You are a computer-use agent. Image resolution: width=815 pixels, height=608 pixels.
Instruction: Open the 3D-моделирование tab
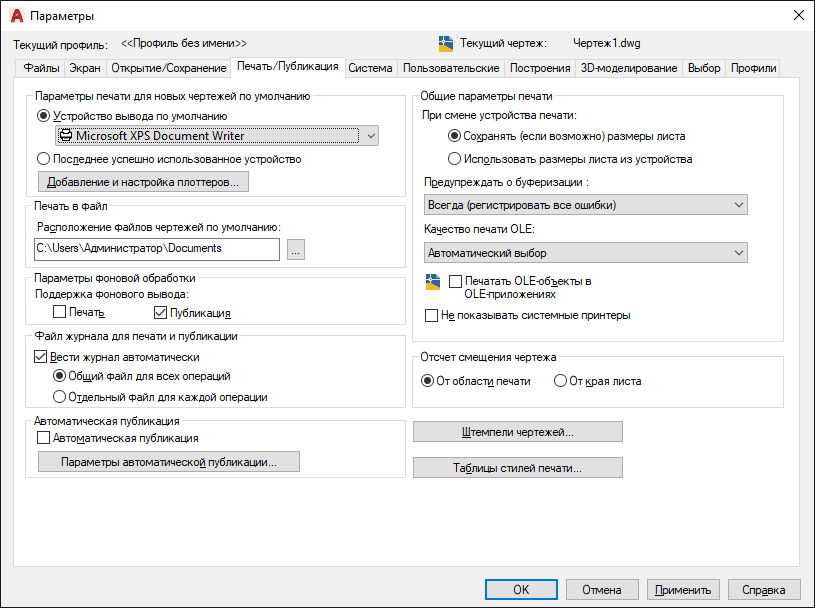tap(629, 68)
